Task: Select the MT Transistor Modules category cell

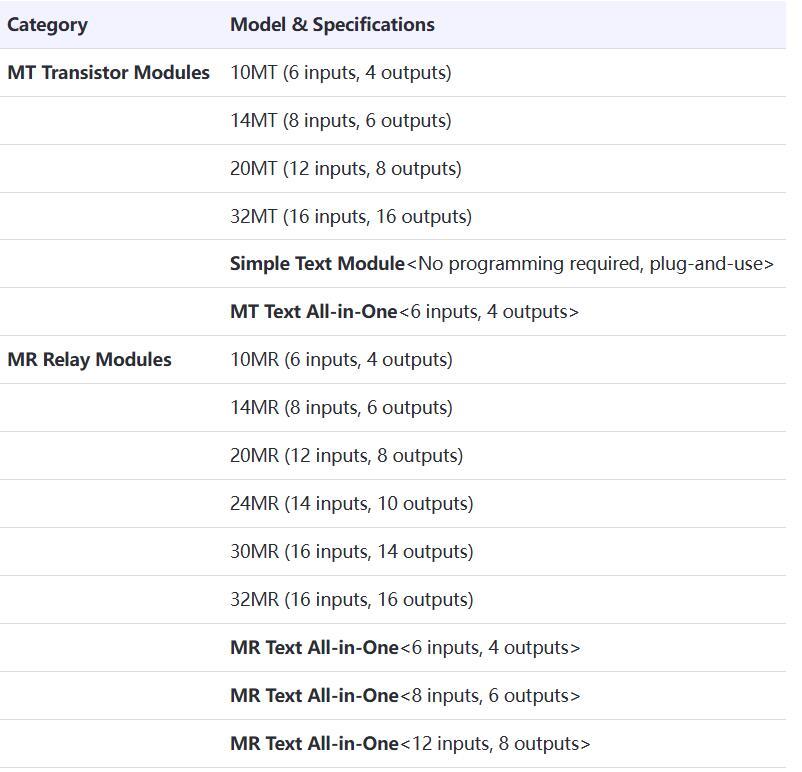Action: [x=108, y=73]
